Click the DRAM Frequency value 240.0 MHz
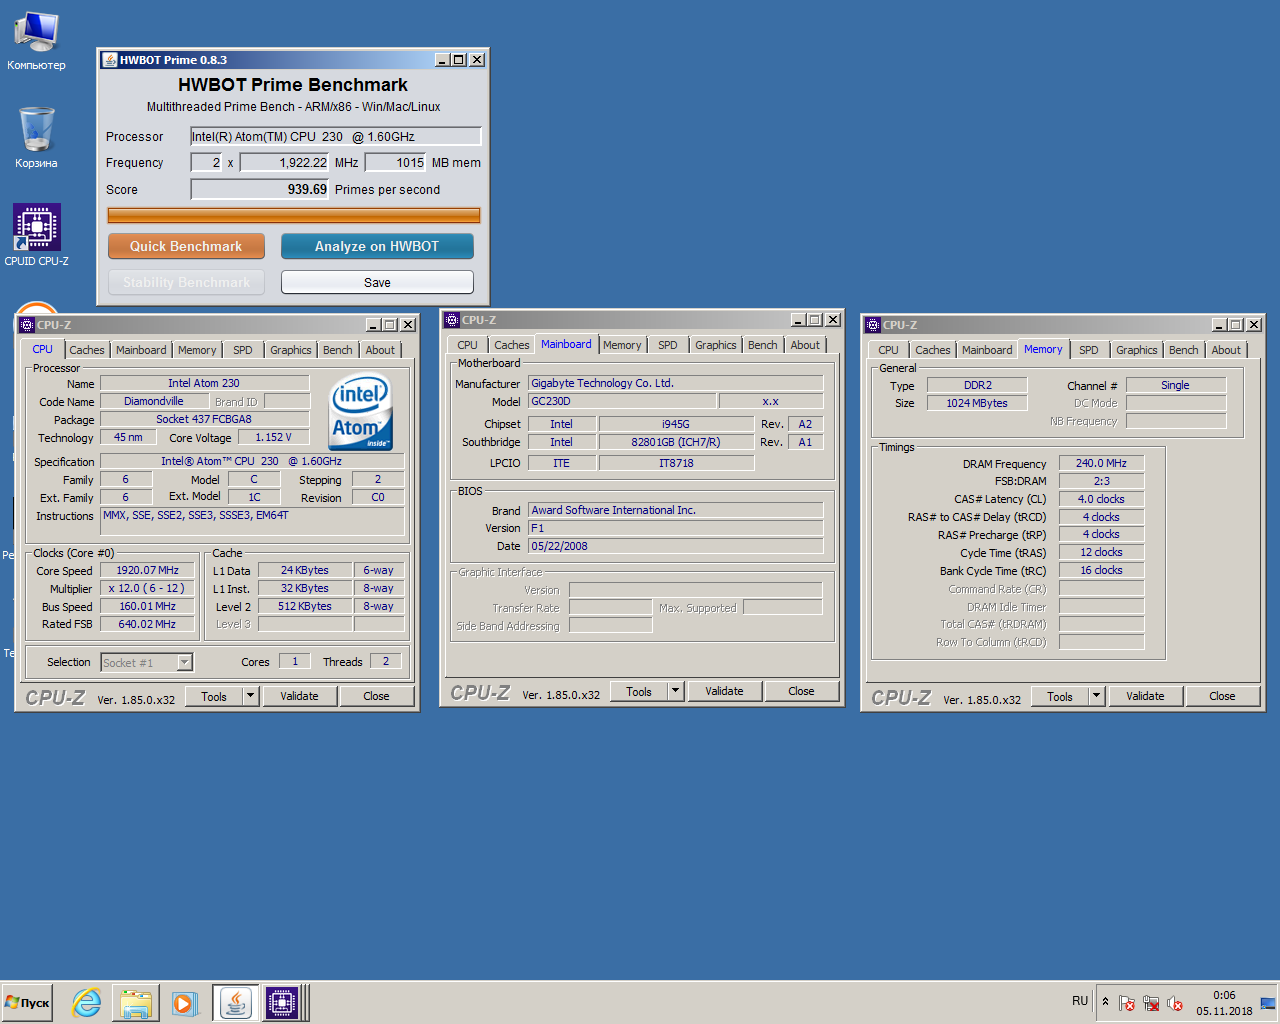This screenshot has width=1280, height=1024. 1101,463
